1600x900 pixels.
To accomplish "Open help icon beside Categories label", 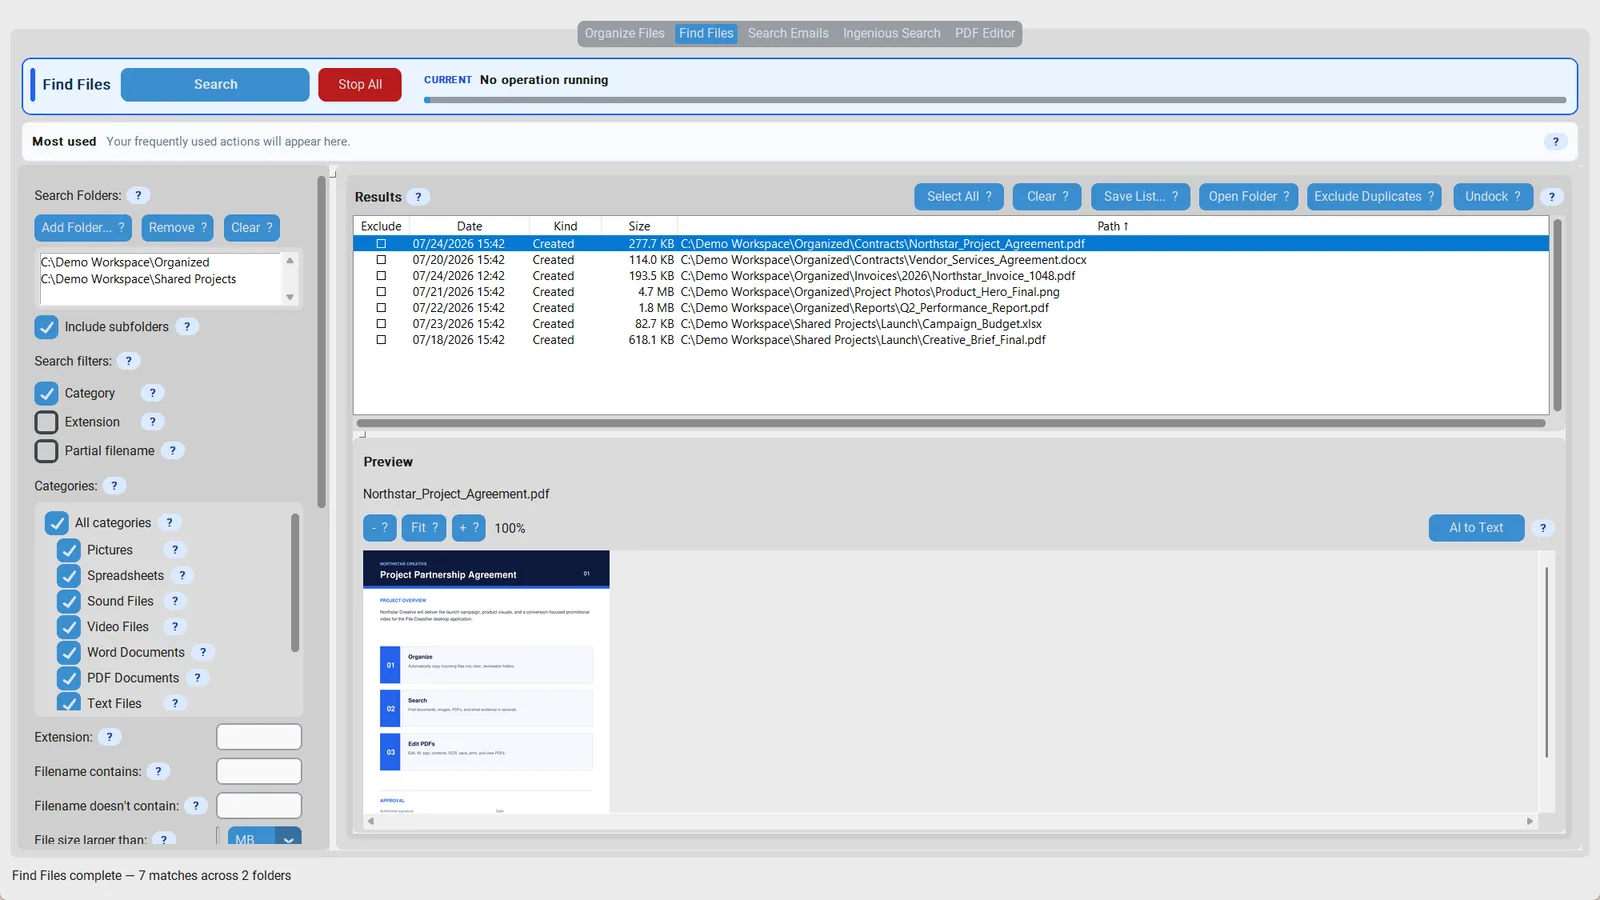I will pos(115,486).
